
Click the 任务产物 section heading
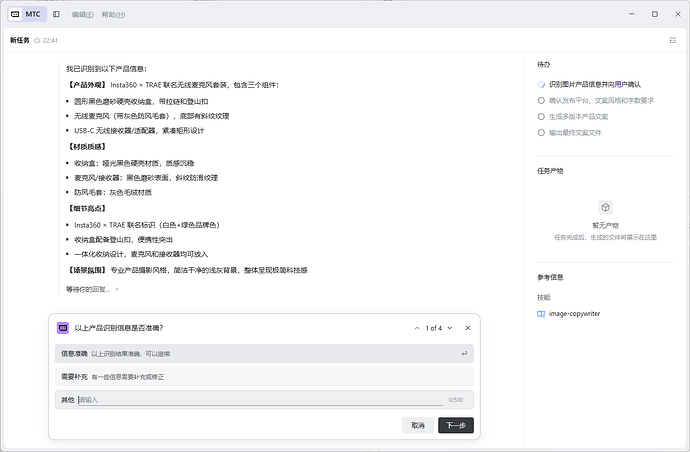click(550, 171)
